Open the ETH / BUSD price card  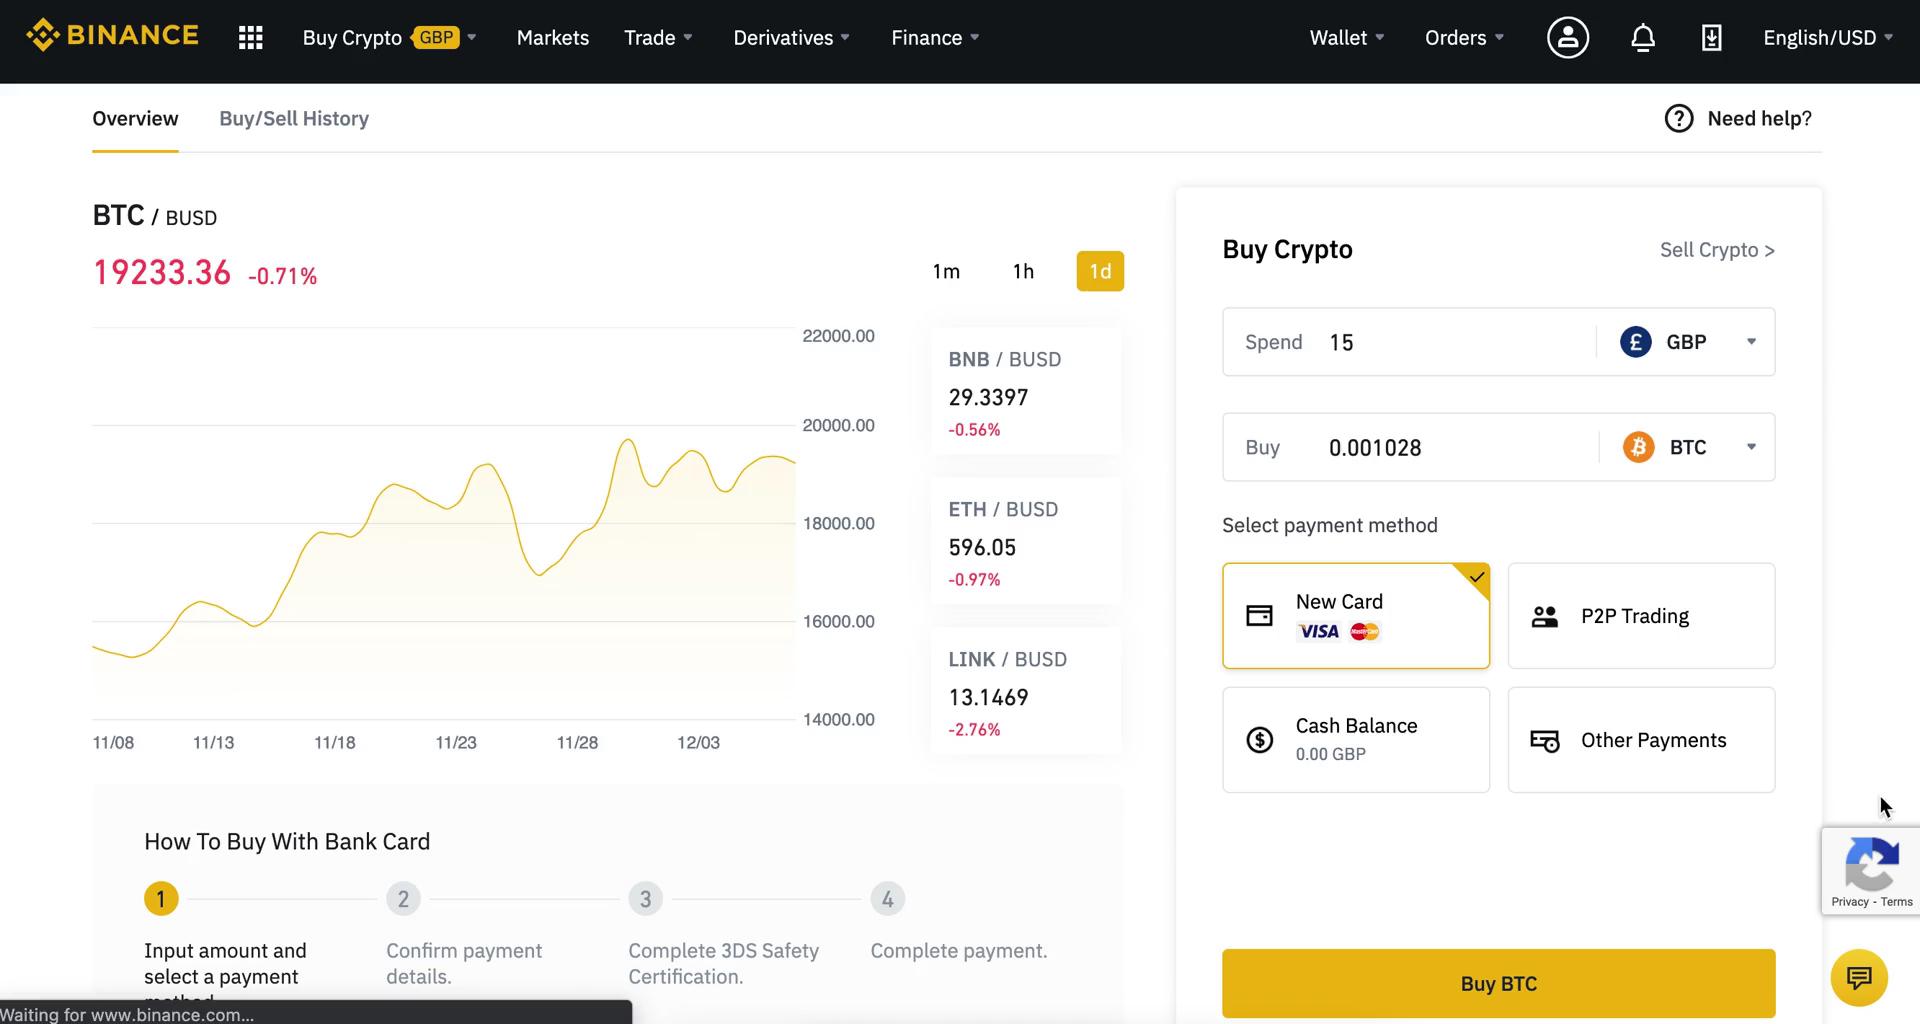click(1026, 541)
